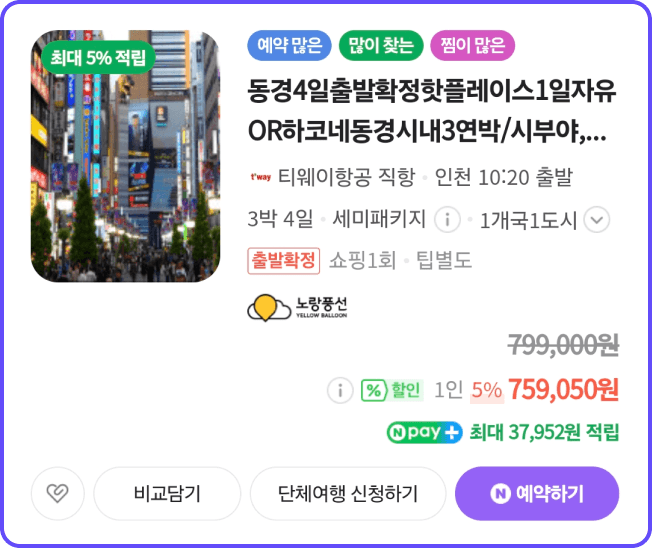Click the 노랑풍선 Yellow Balloon logo
The height and width of the screenshot is (548, 652).
tap(297, 308)
